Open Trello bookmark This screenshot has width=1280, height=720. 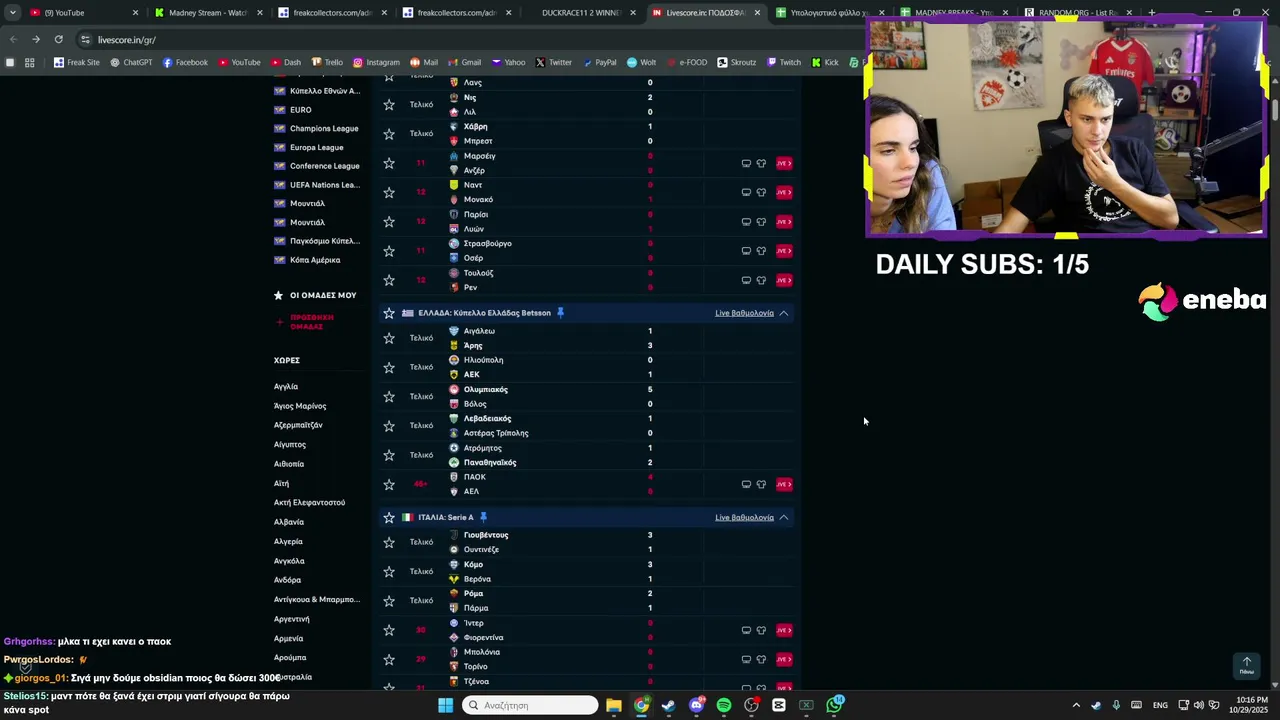click(x=326, y=62)
